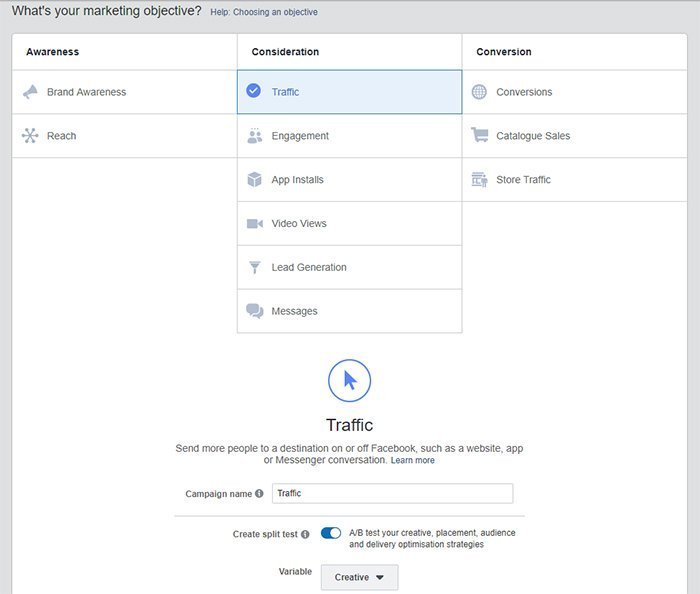Choose the Messages objective

(350, 311)
